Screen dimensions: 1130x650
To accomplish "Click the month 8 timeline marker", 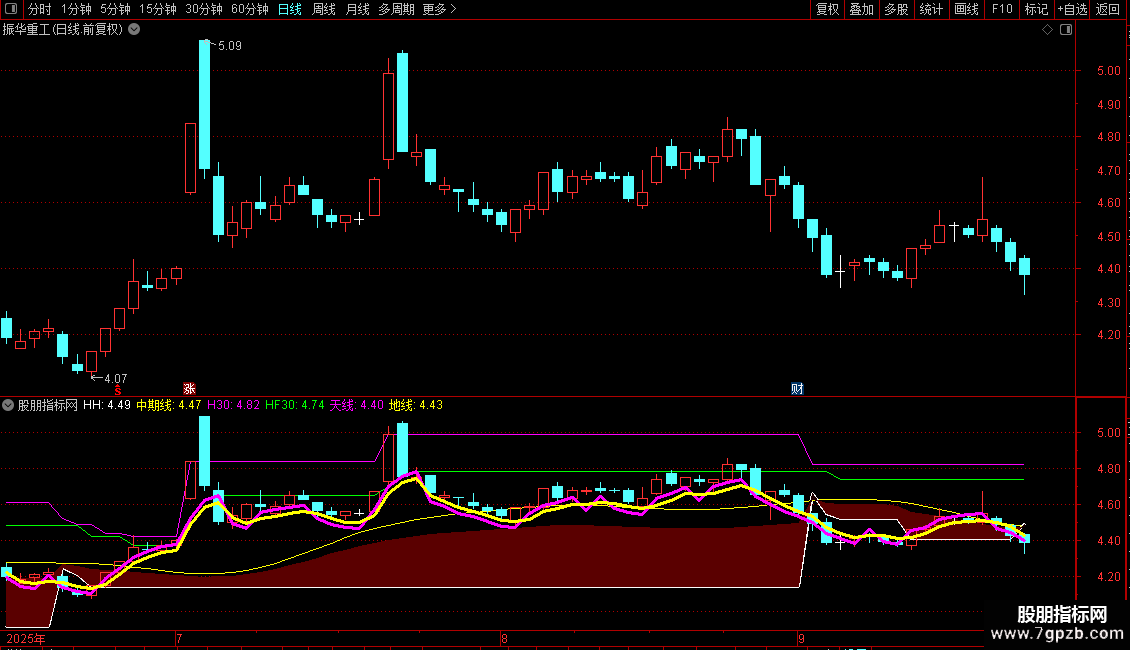I will coord(504,638).
